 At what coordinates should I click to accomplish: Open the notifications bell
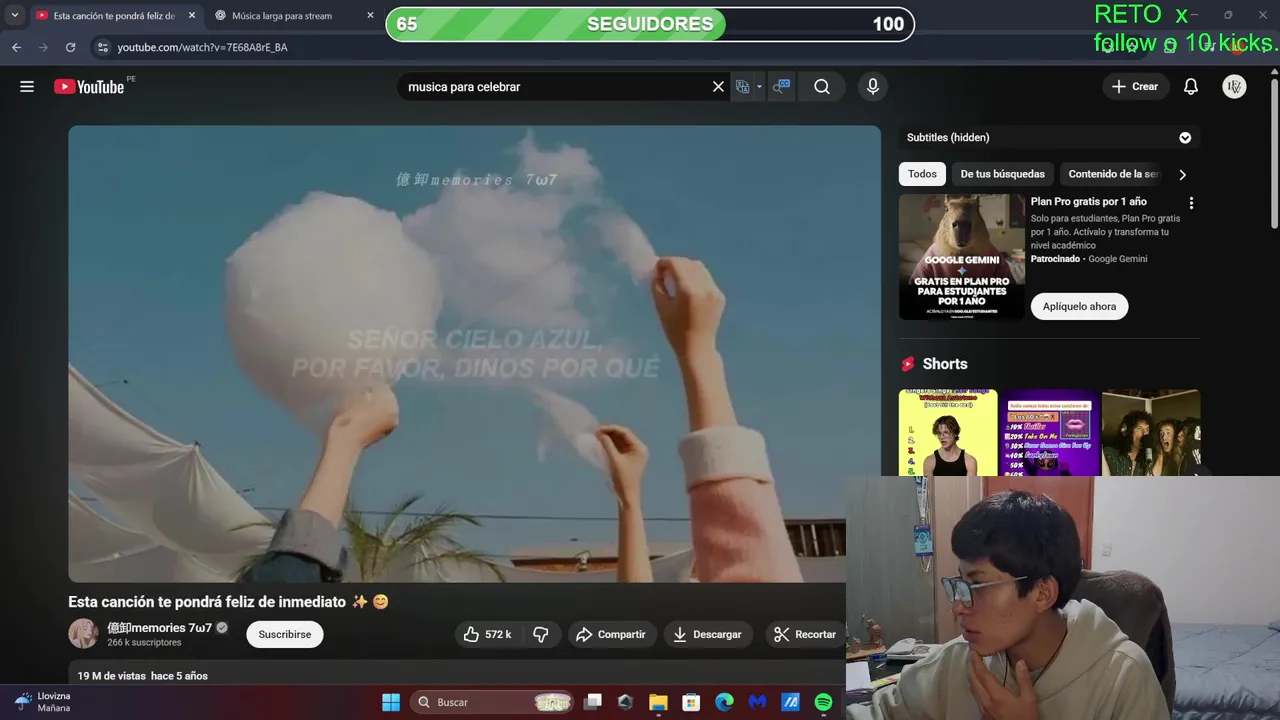[1191, 87]
